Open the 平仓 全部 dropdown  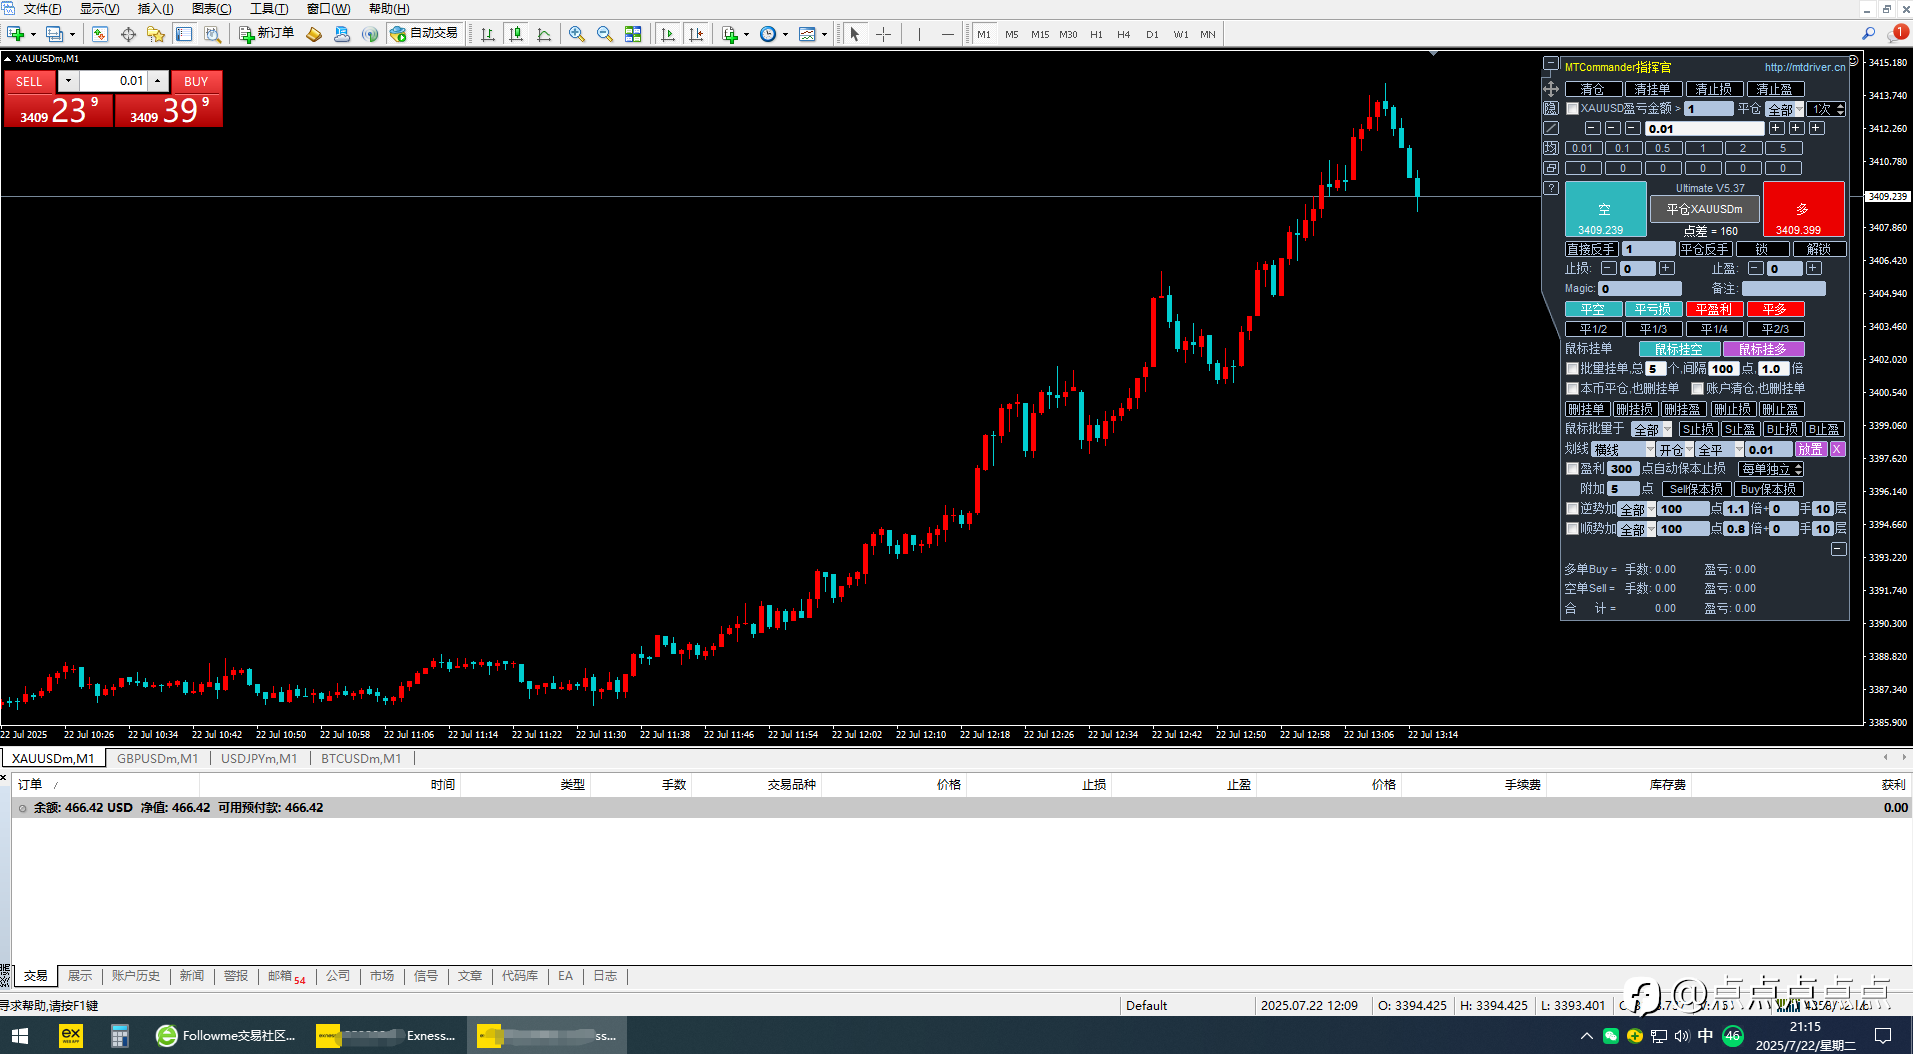[x=1784, y=109]
